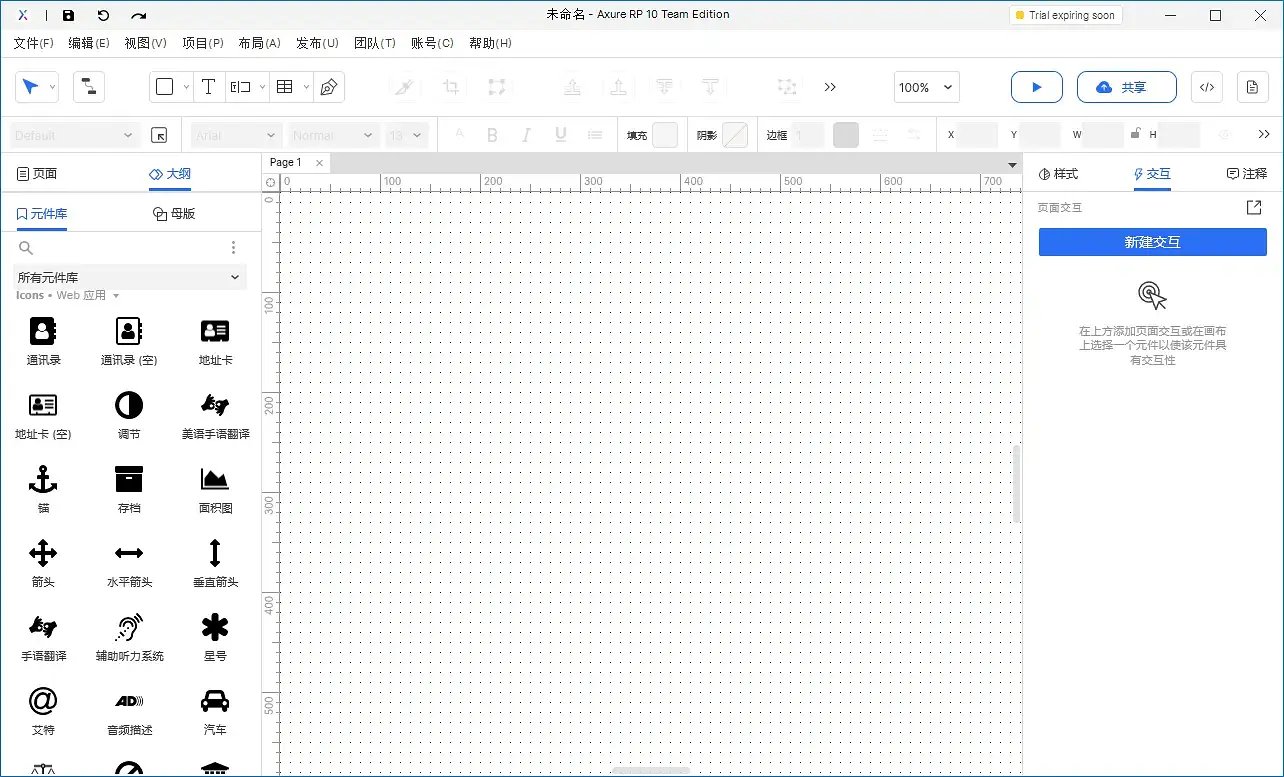Screen dimensions: 1284x777
Task: Toggle bold text formatting
Action: (x=492, y=134)
